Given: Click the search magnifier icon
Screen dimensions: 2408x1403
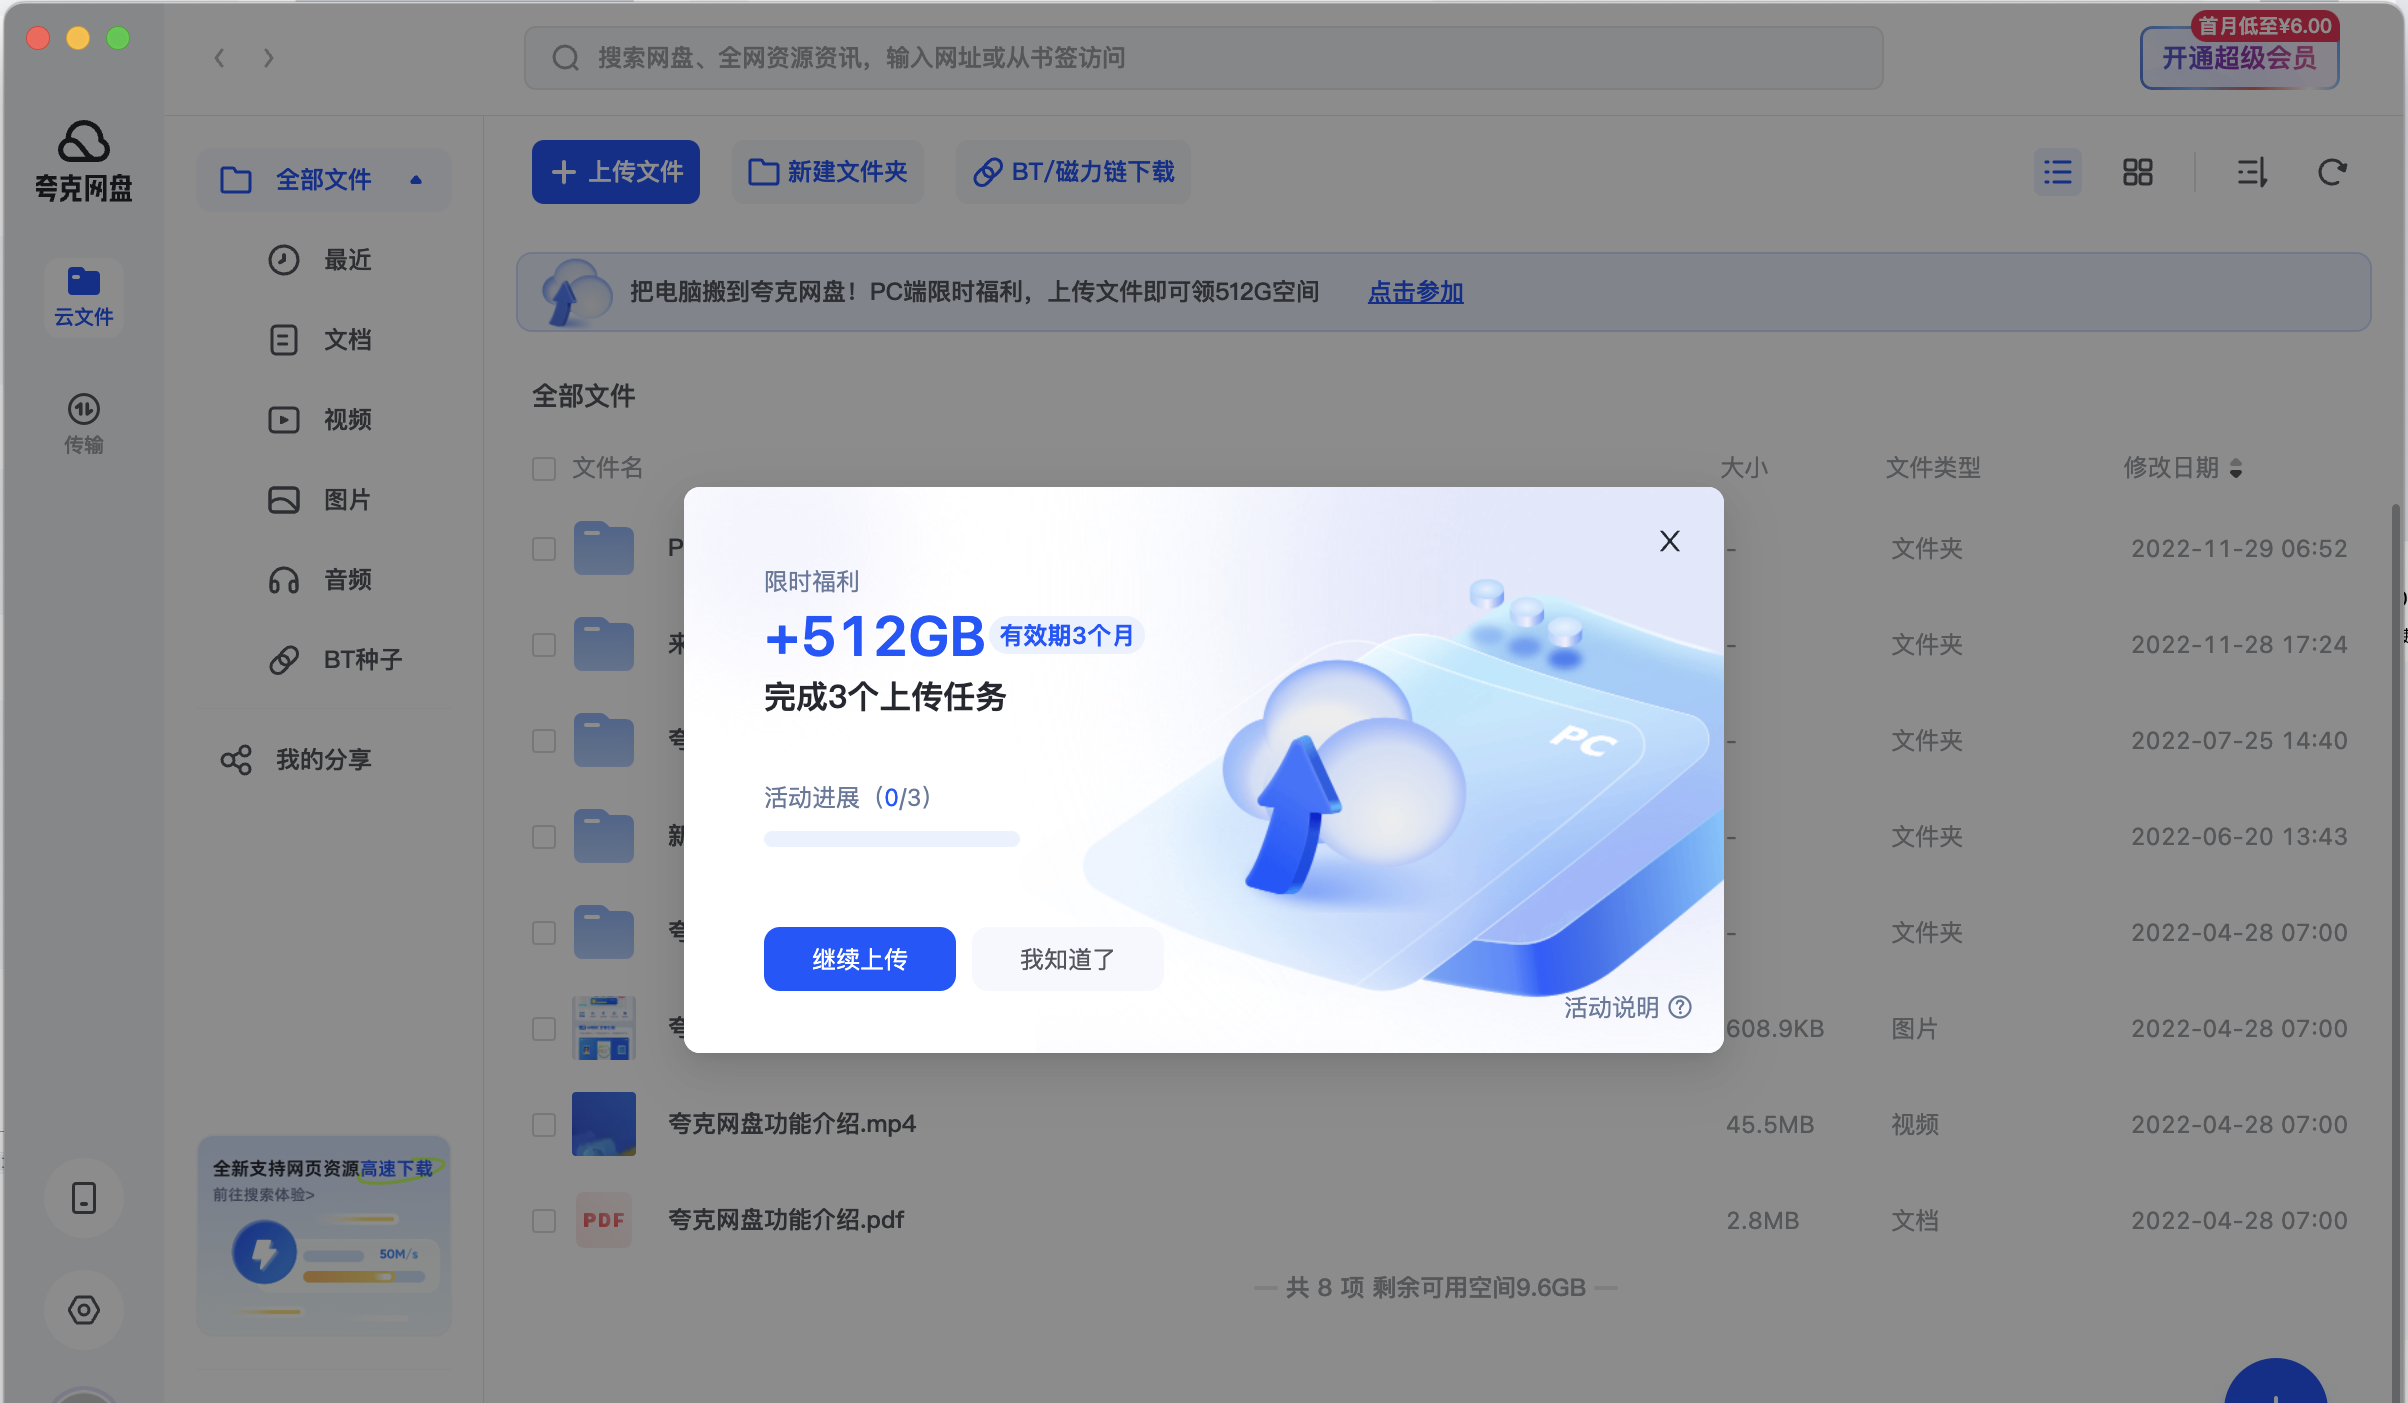Looking at the screenshot, I should point(566,58).
